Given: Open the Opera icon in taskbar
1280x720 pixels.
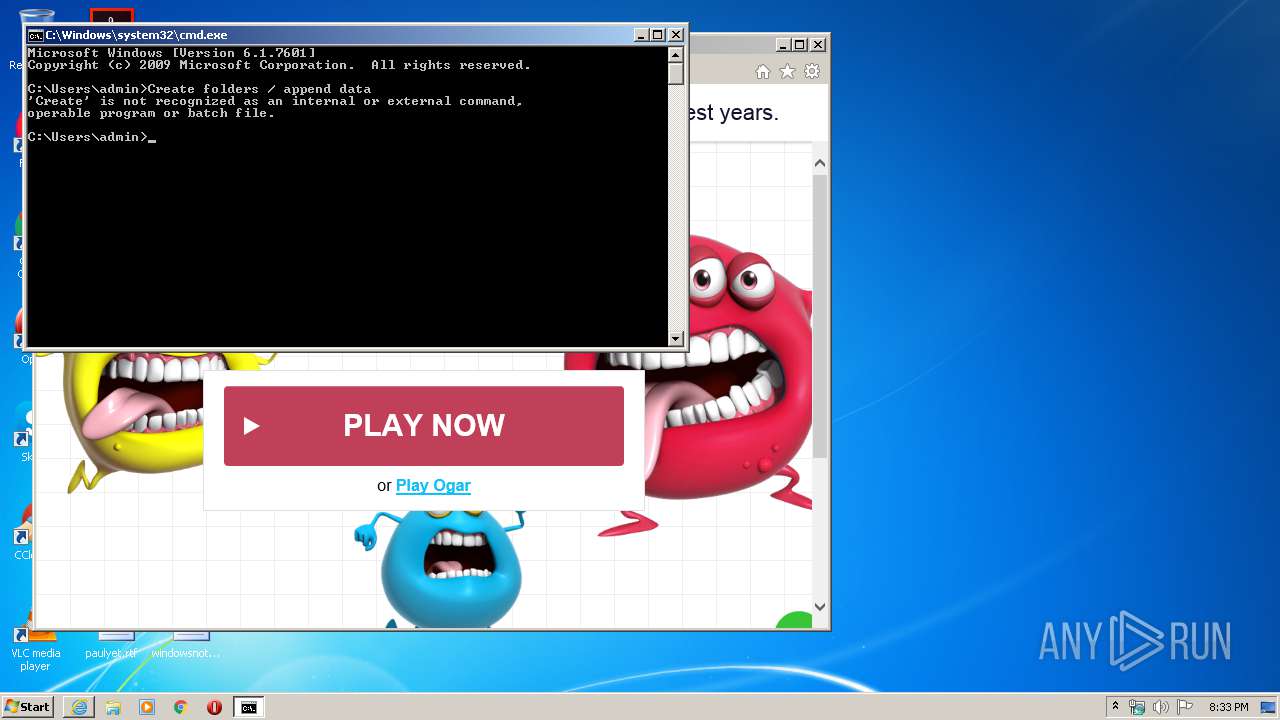Looking at the screenshot, I should click(214, 707).
